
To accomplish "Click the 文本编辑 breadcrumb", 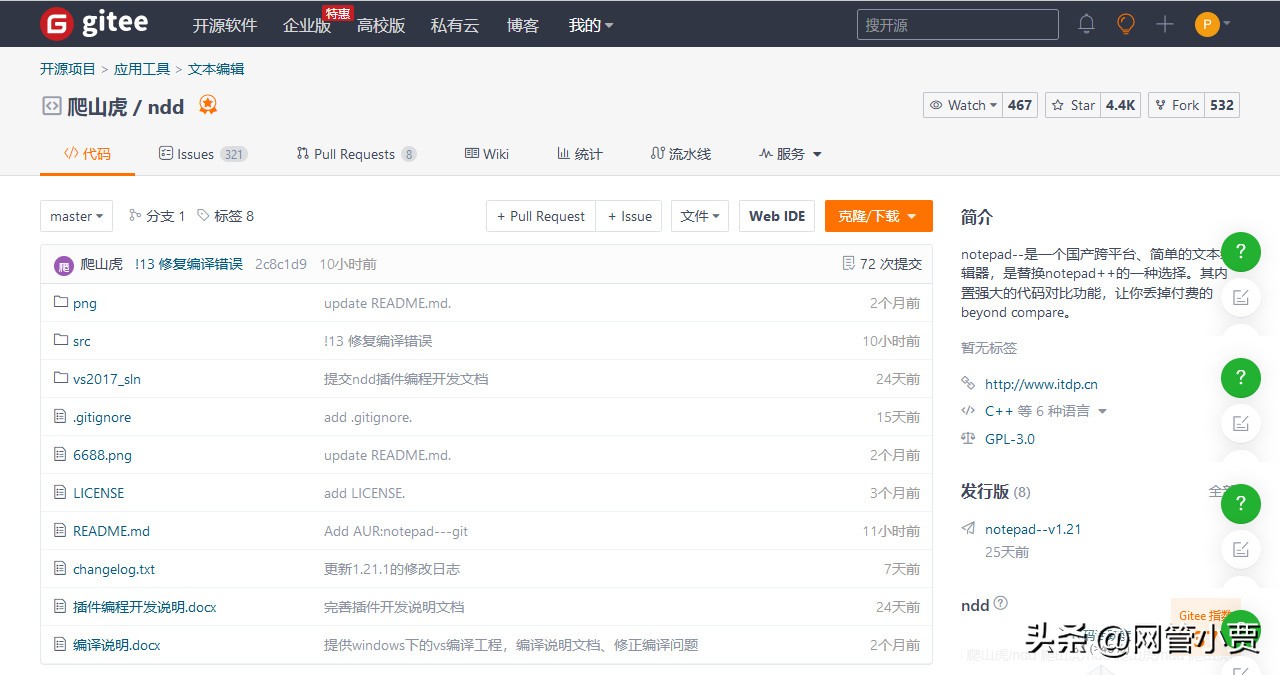I will click(216, 69).
